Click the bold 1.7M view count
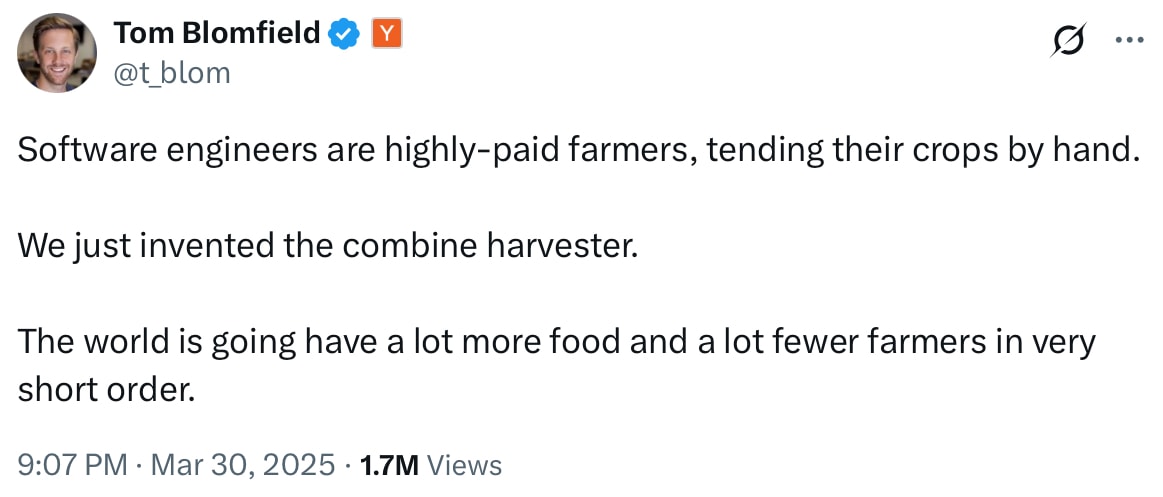1163x497 pixels. [x=389, y=465]
